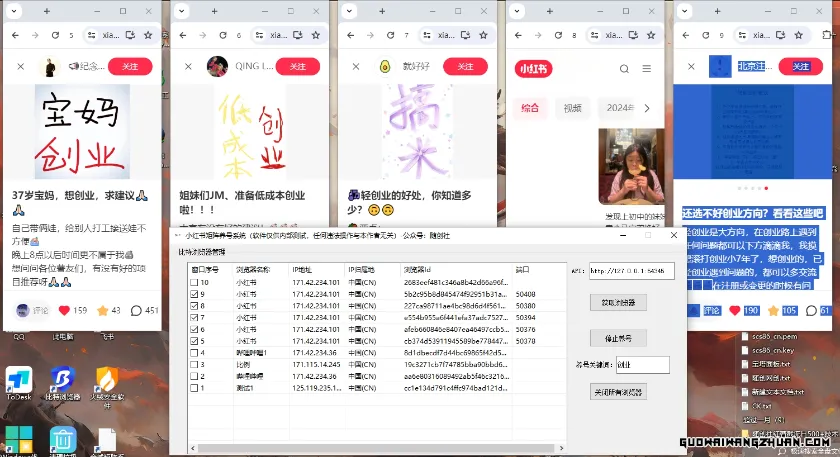The image size is (840, 457).
Task: Click the Xiaohongshu search magnifier icon
Action: 624,69
